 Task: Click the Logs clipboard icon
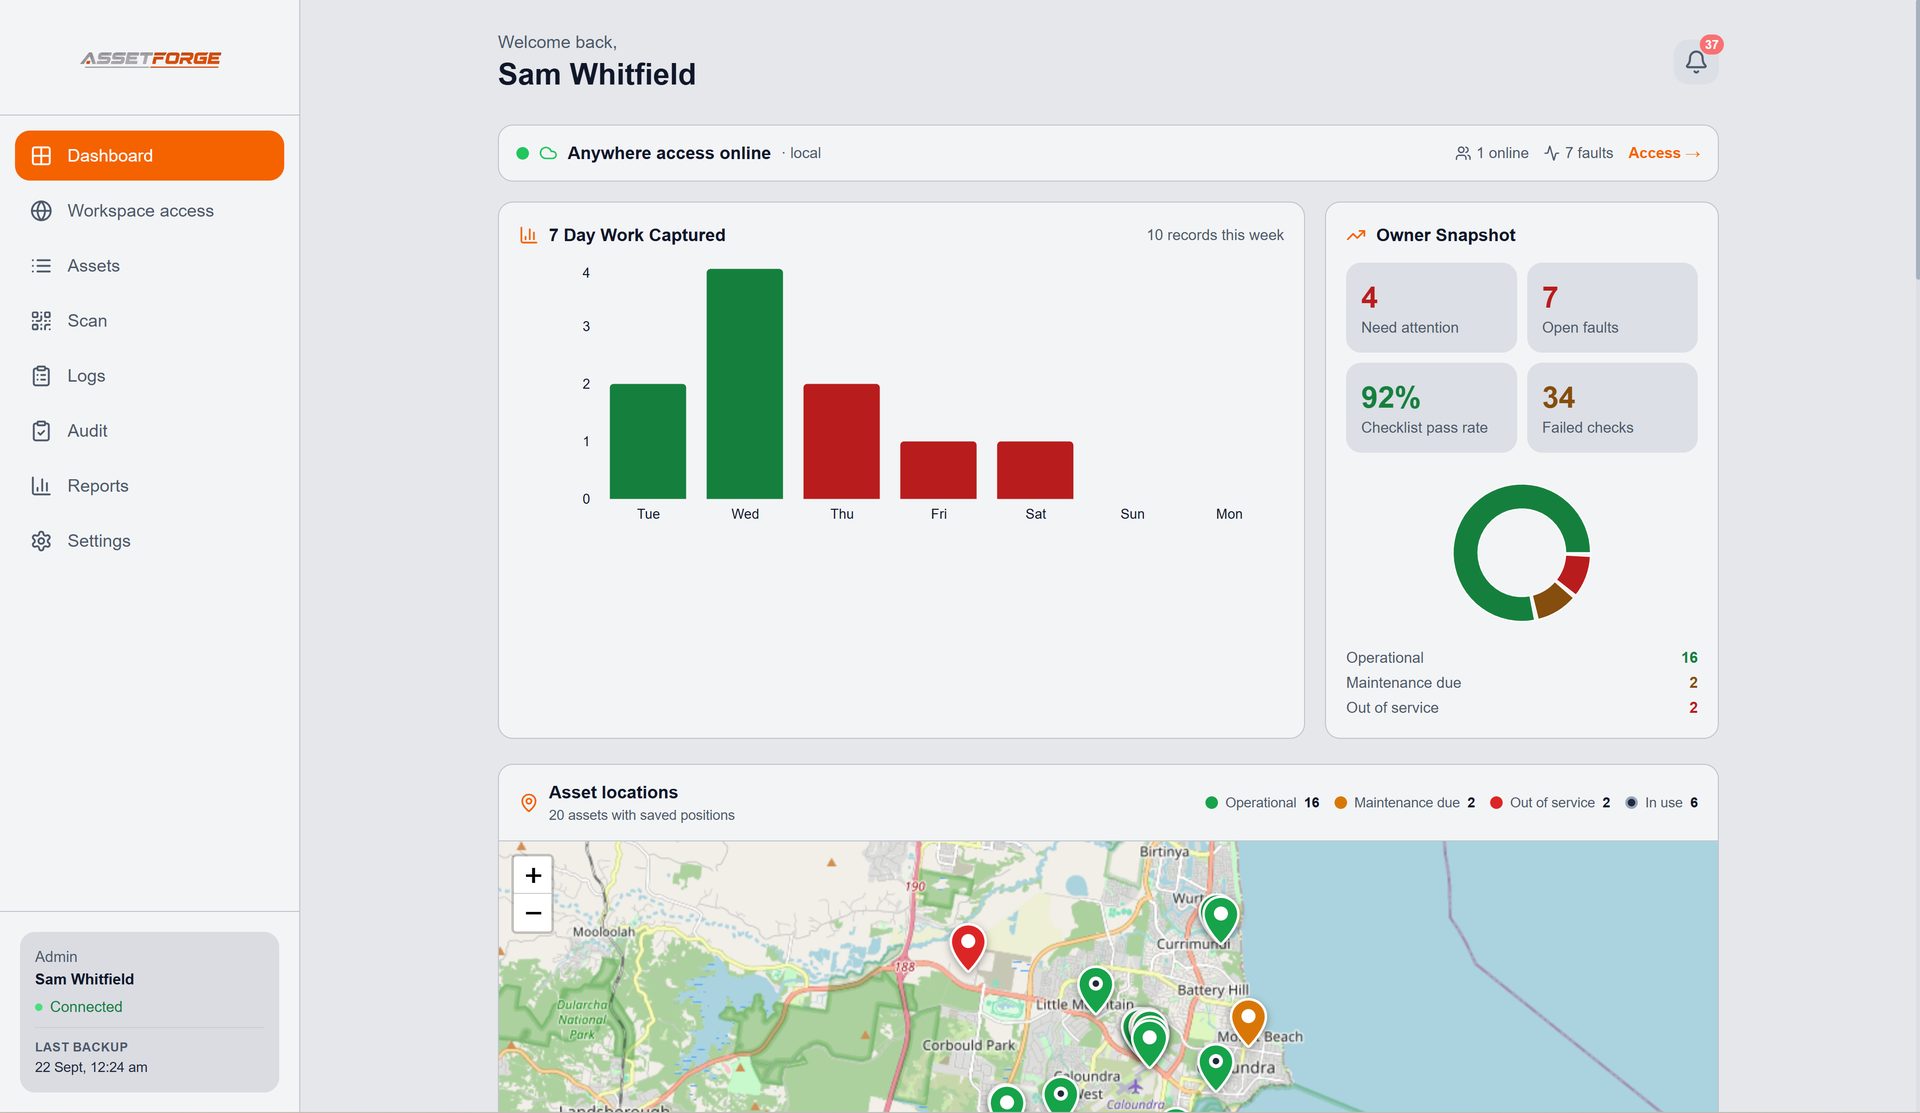point(41,375)
